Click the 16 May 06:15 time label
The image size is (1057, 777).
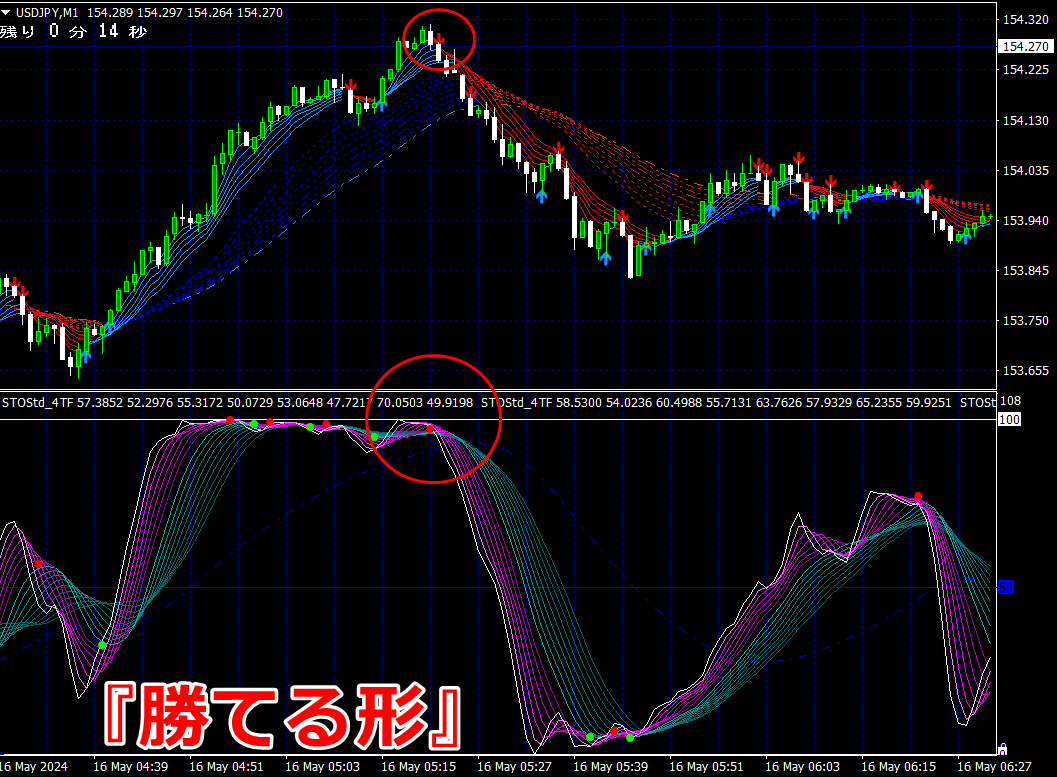click(x=898, y=766)
